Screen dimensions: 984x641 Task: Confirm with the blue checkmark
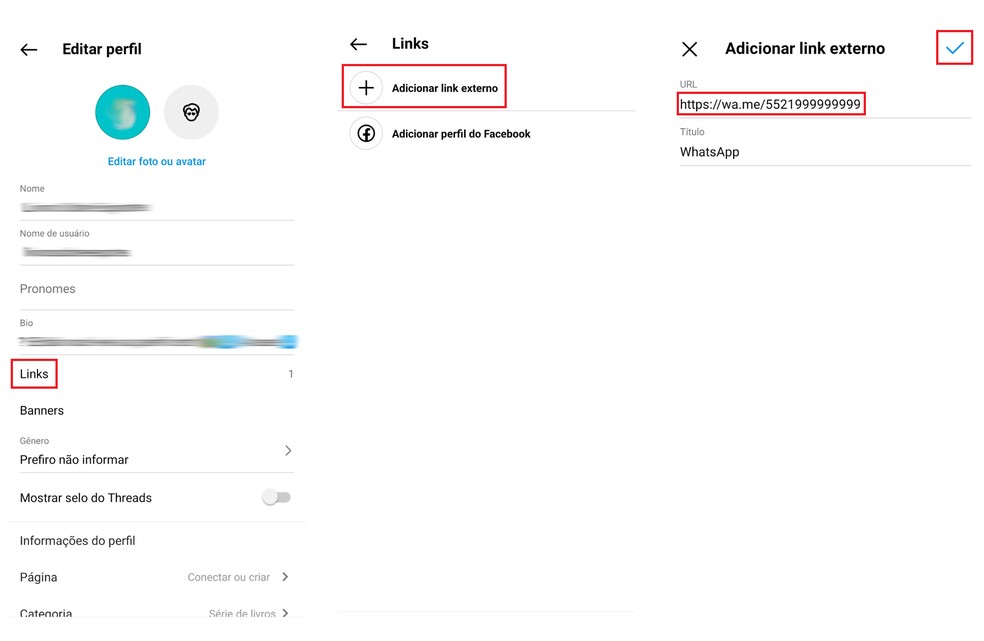[954, 47]
